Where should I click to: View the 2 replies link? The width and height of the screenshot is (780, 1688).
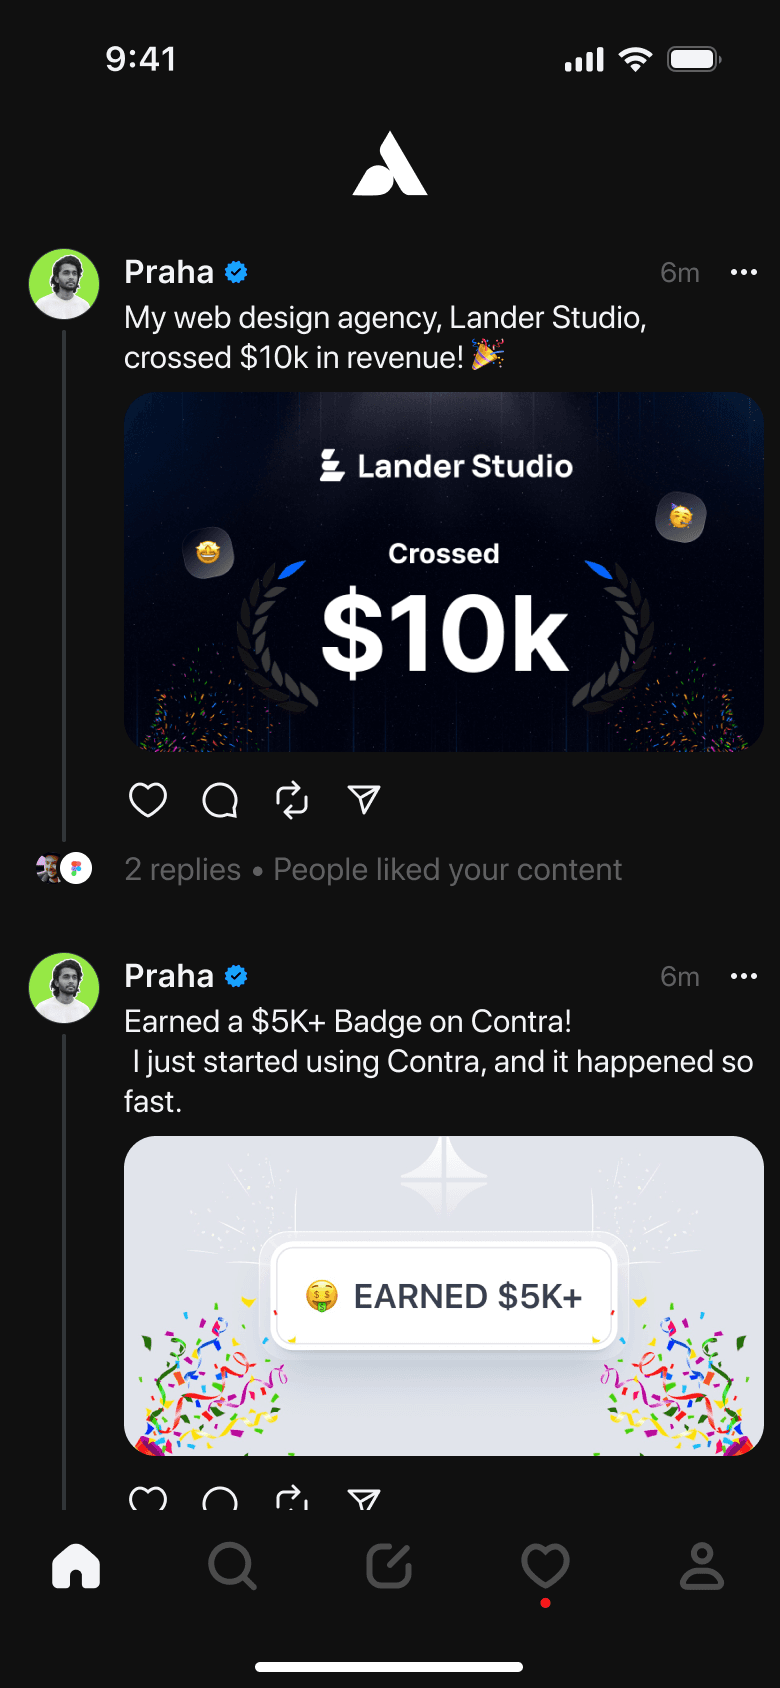click(183, 870)
